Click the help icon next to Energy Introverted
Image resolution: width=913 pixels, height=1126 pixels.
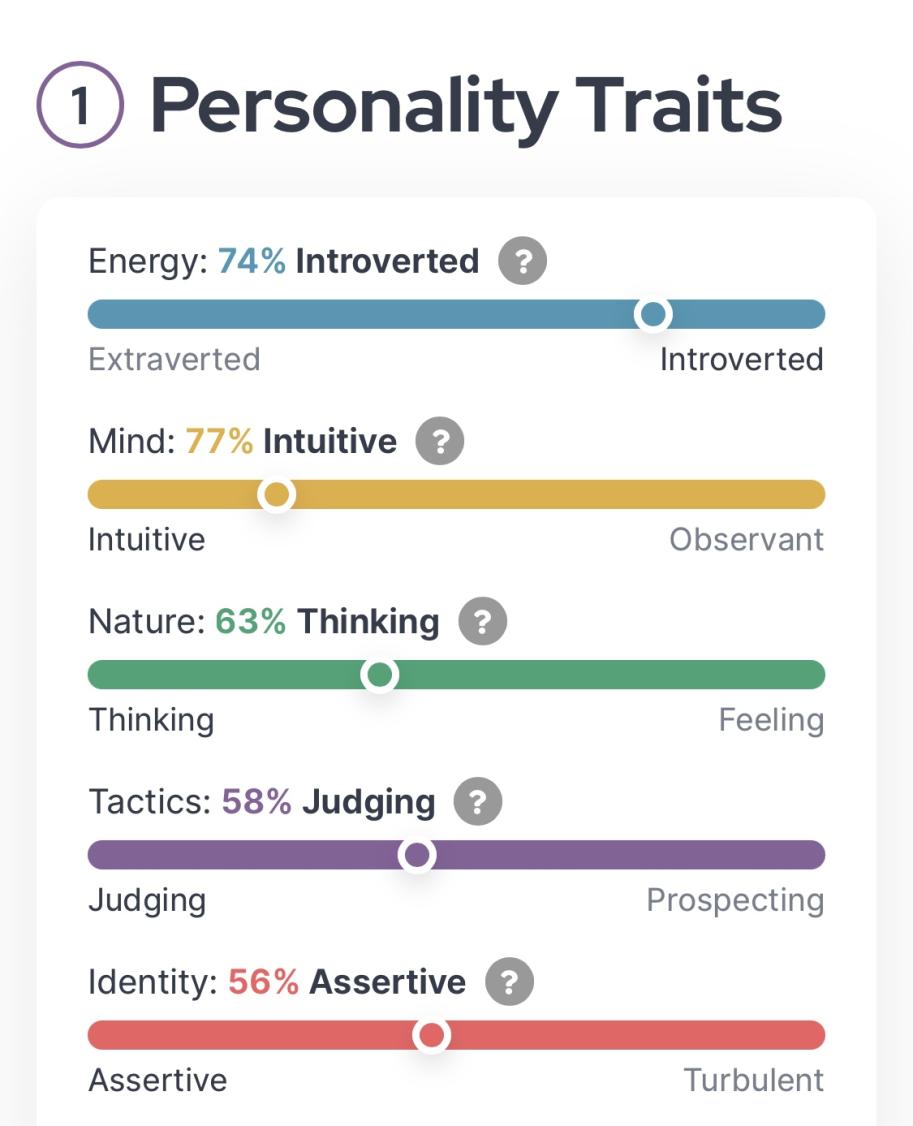523,262
